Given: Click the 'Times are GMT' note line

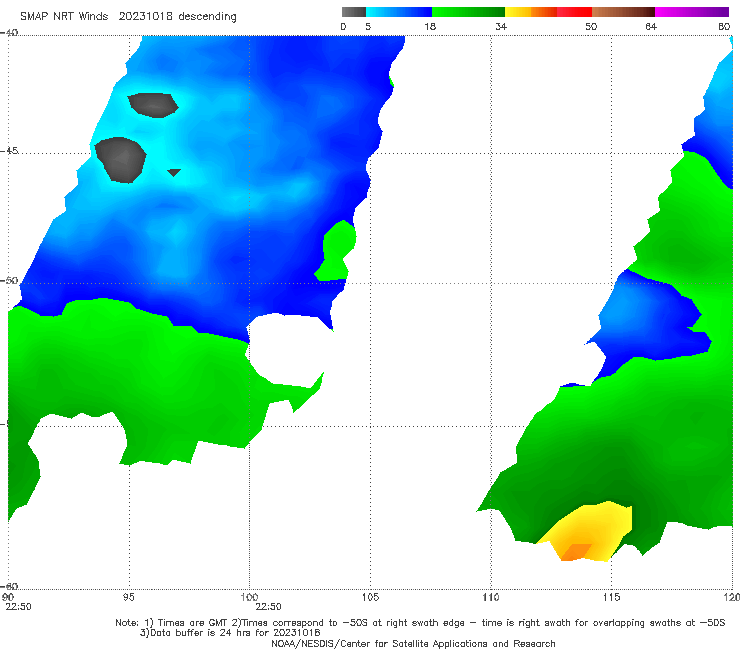Looking at the screenshot, I should (420, 623).
